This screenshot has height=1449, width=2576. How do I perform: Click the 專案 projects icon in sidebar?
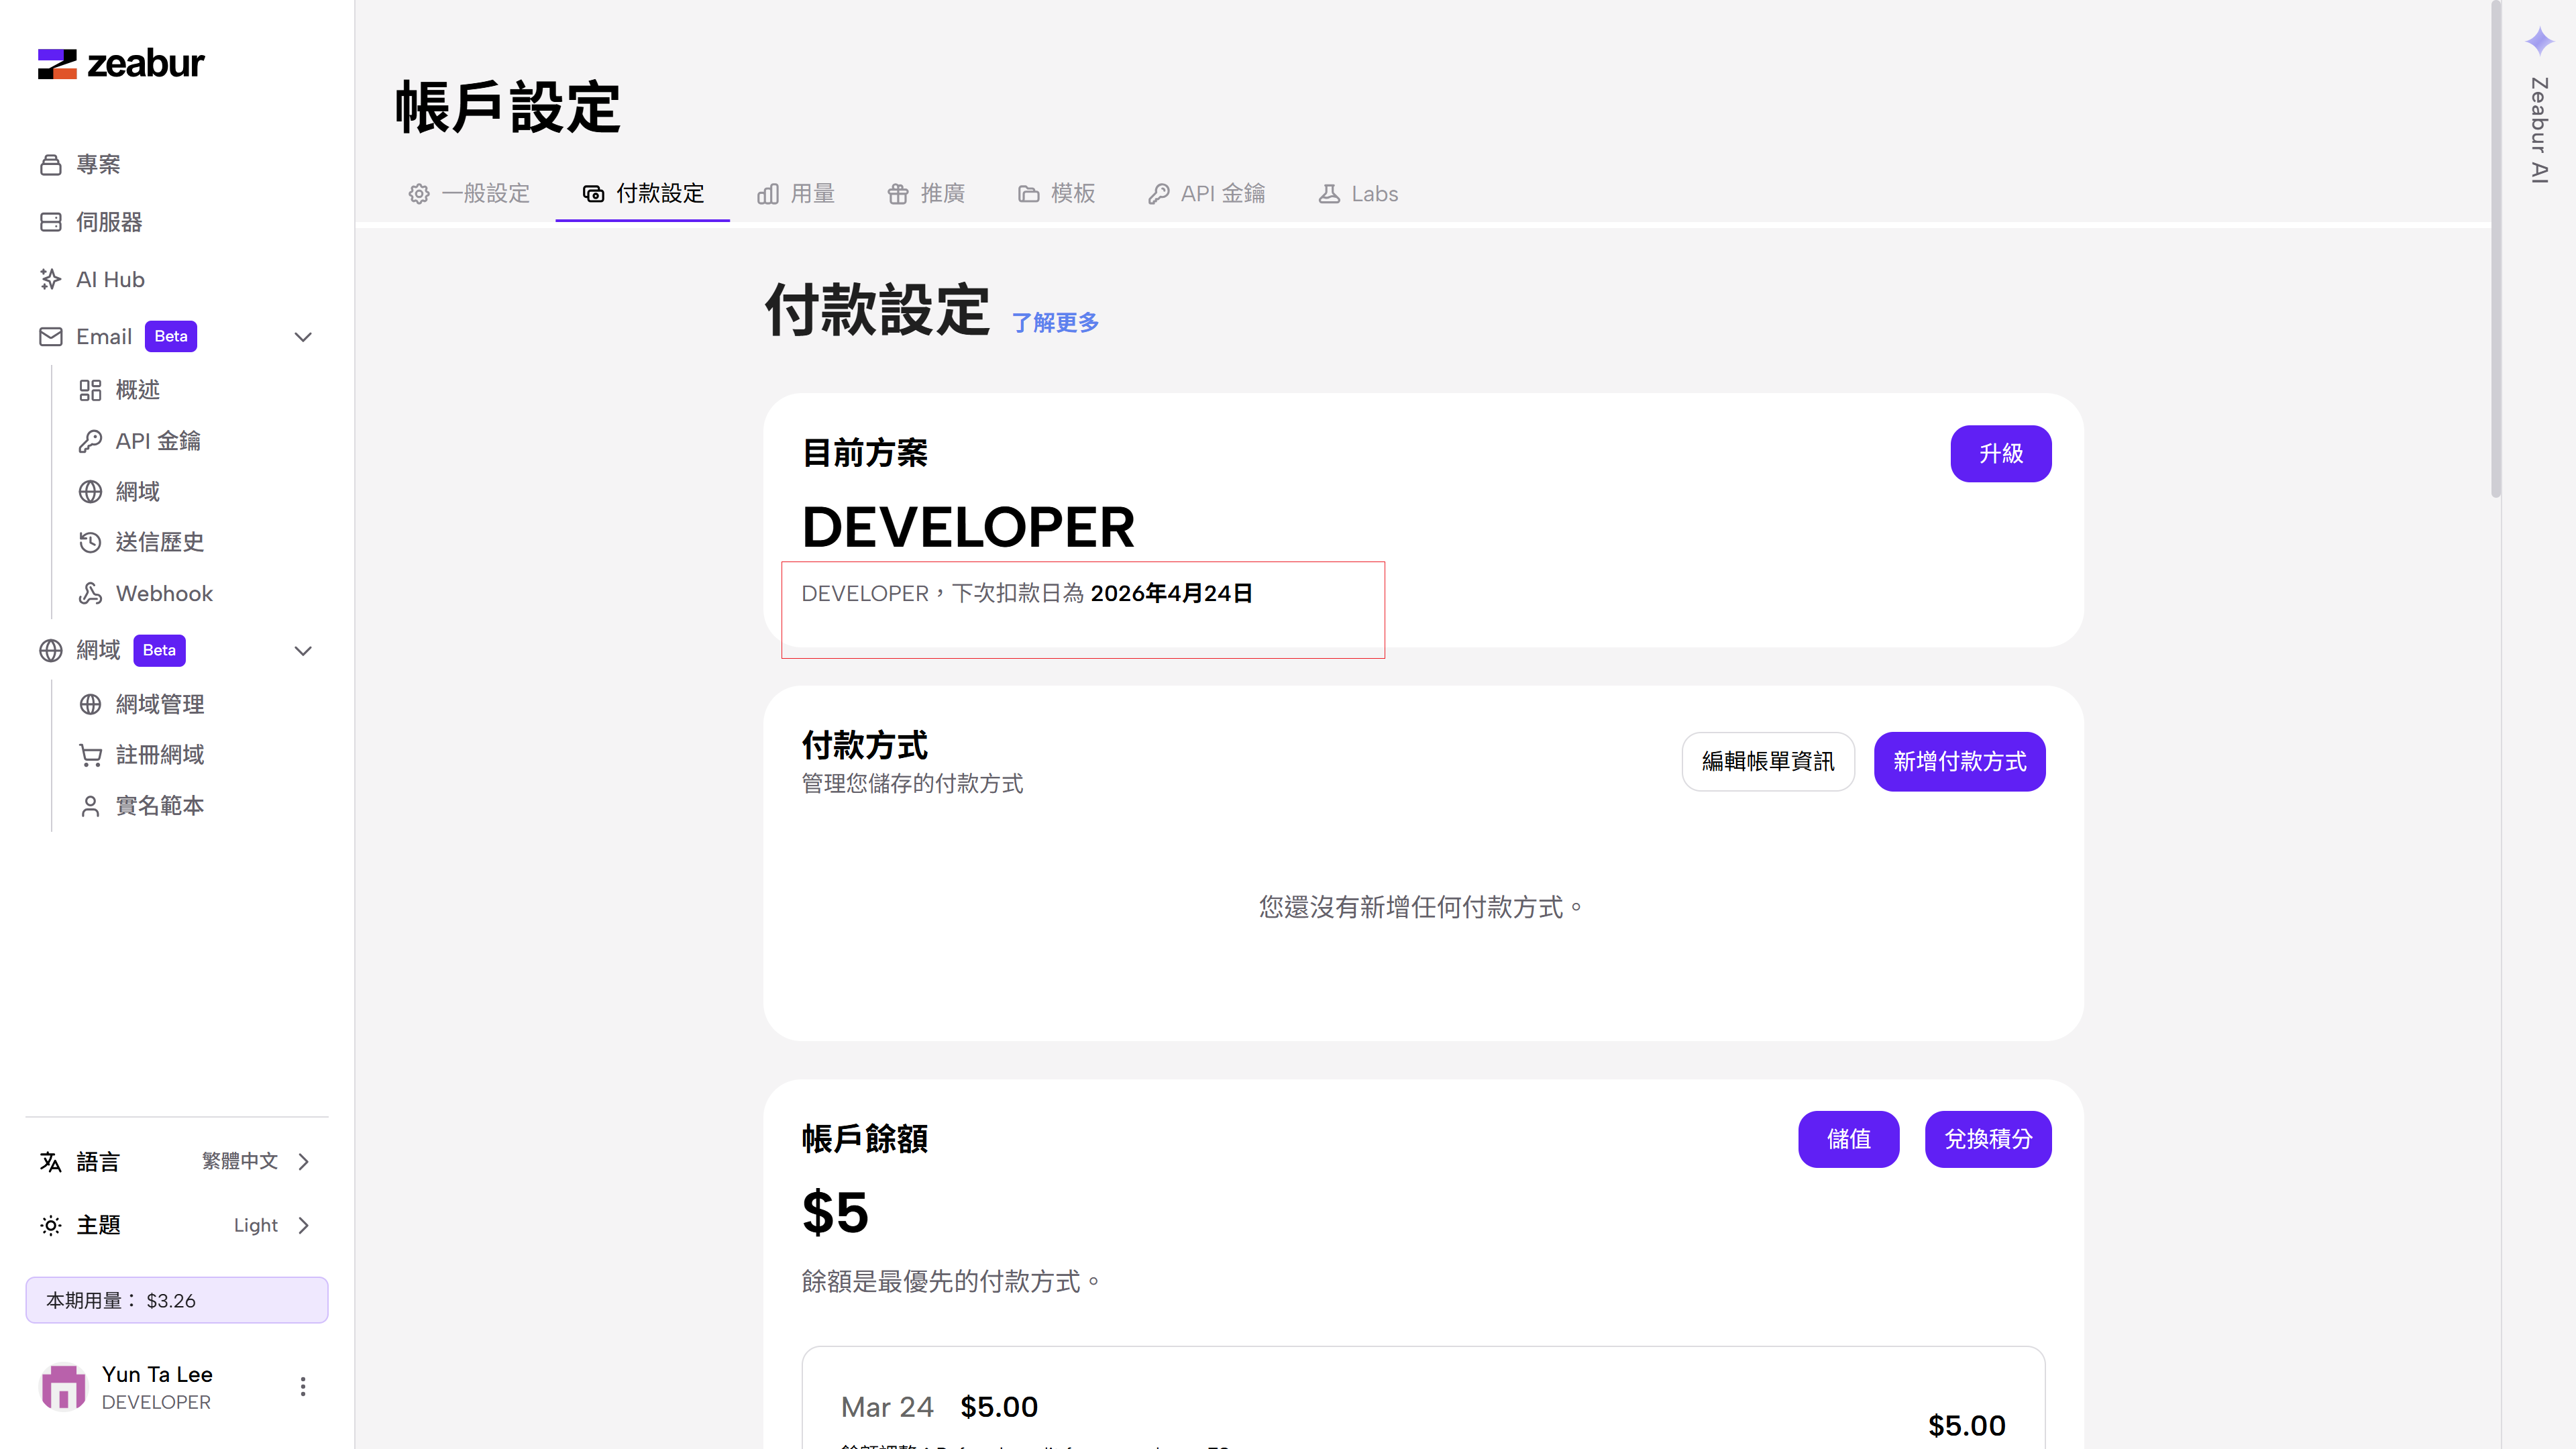[x=51, y=165]
